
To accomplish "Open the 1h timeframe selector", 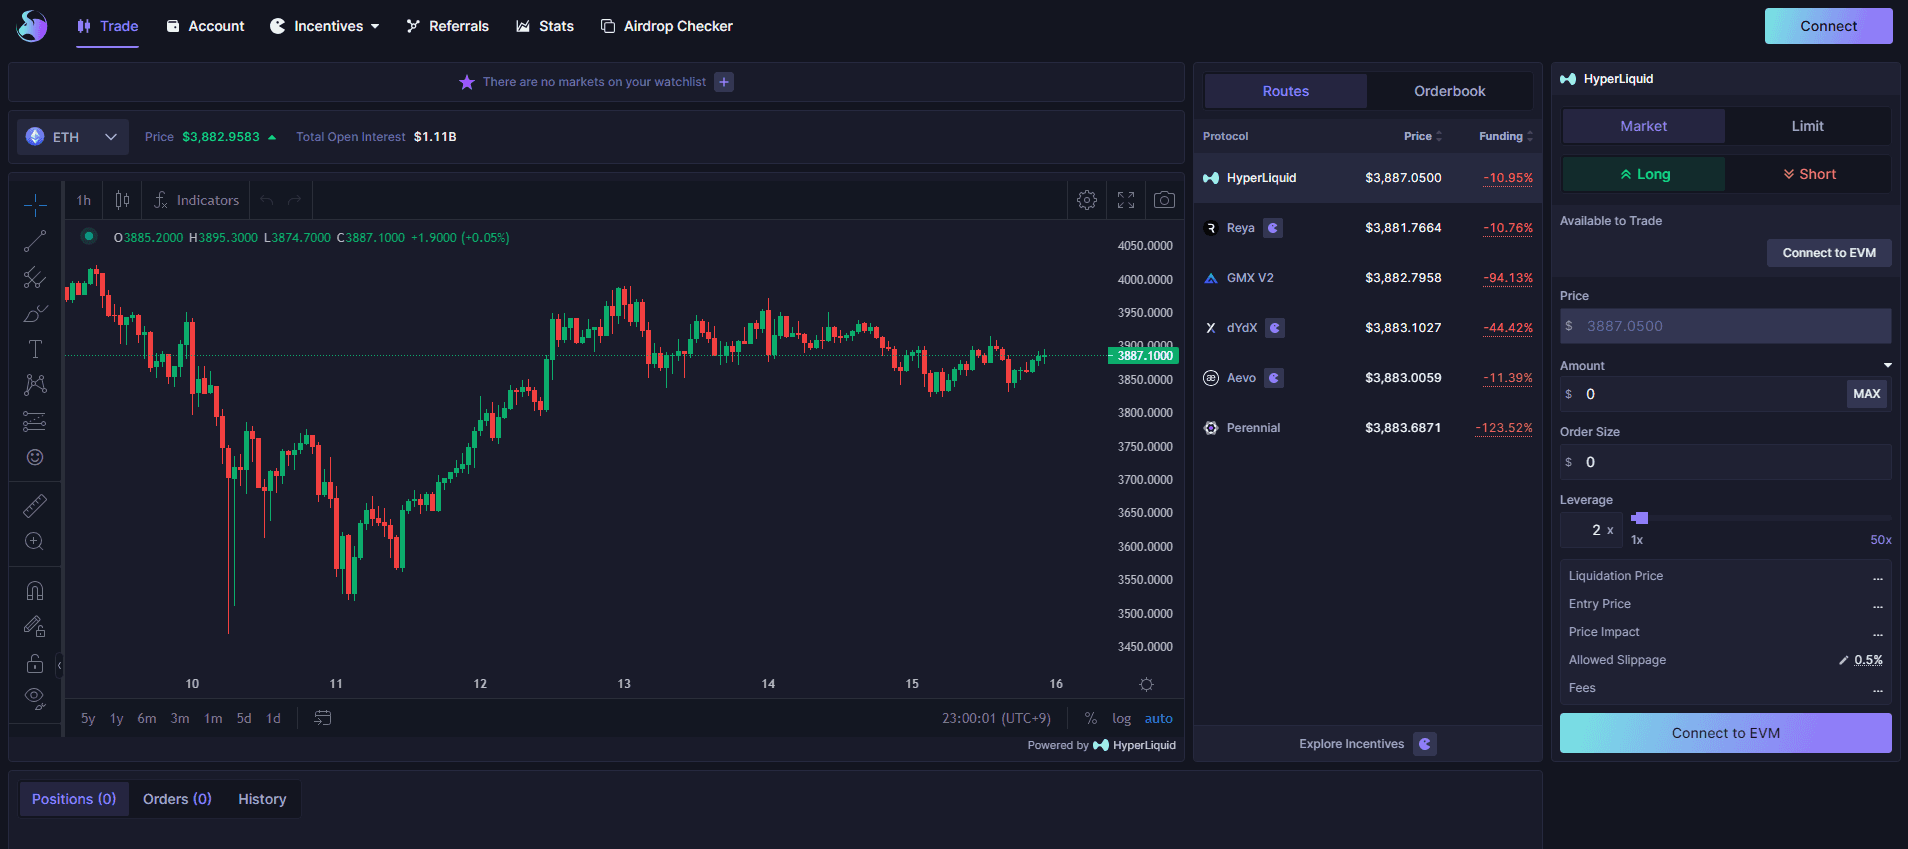I will coord(84,200).
